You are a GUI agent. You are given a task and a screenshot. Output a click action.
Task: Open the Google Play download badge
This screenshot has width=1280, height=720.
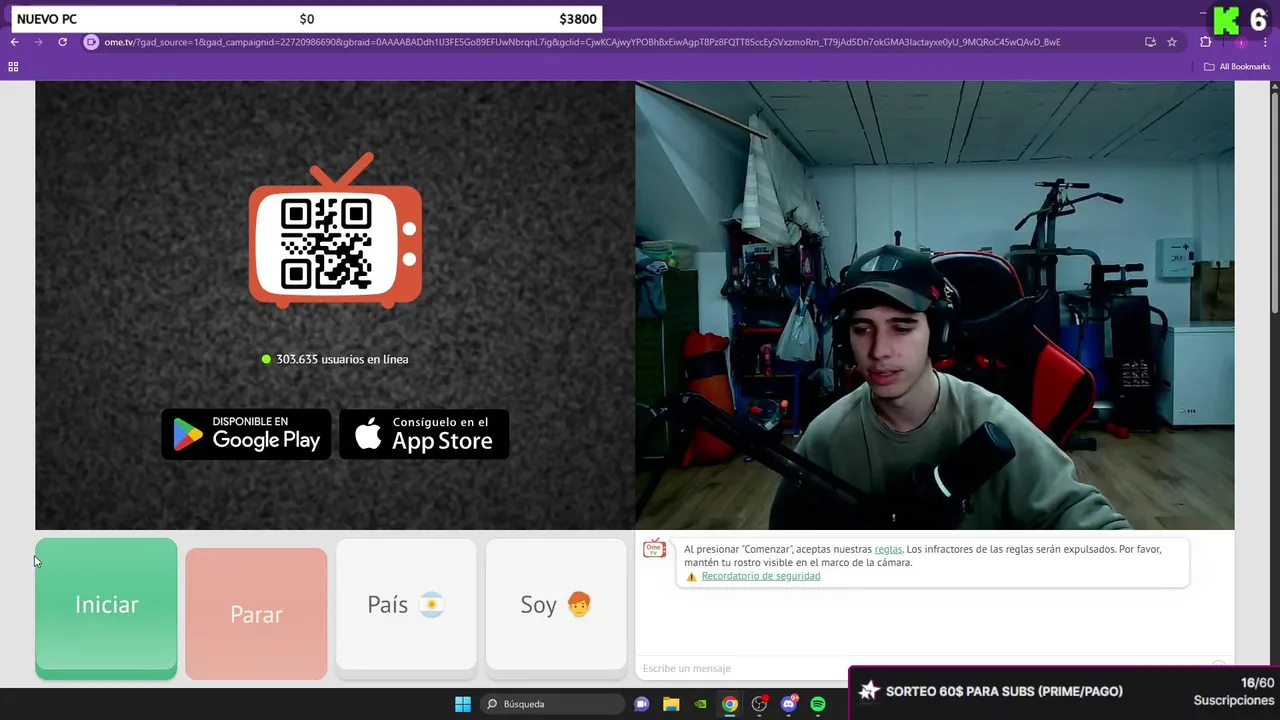point(246,434)
